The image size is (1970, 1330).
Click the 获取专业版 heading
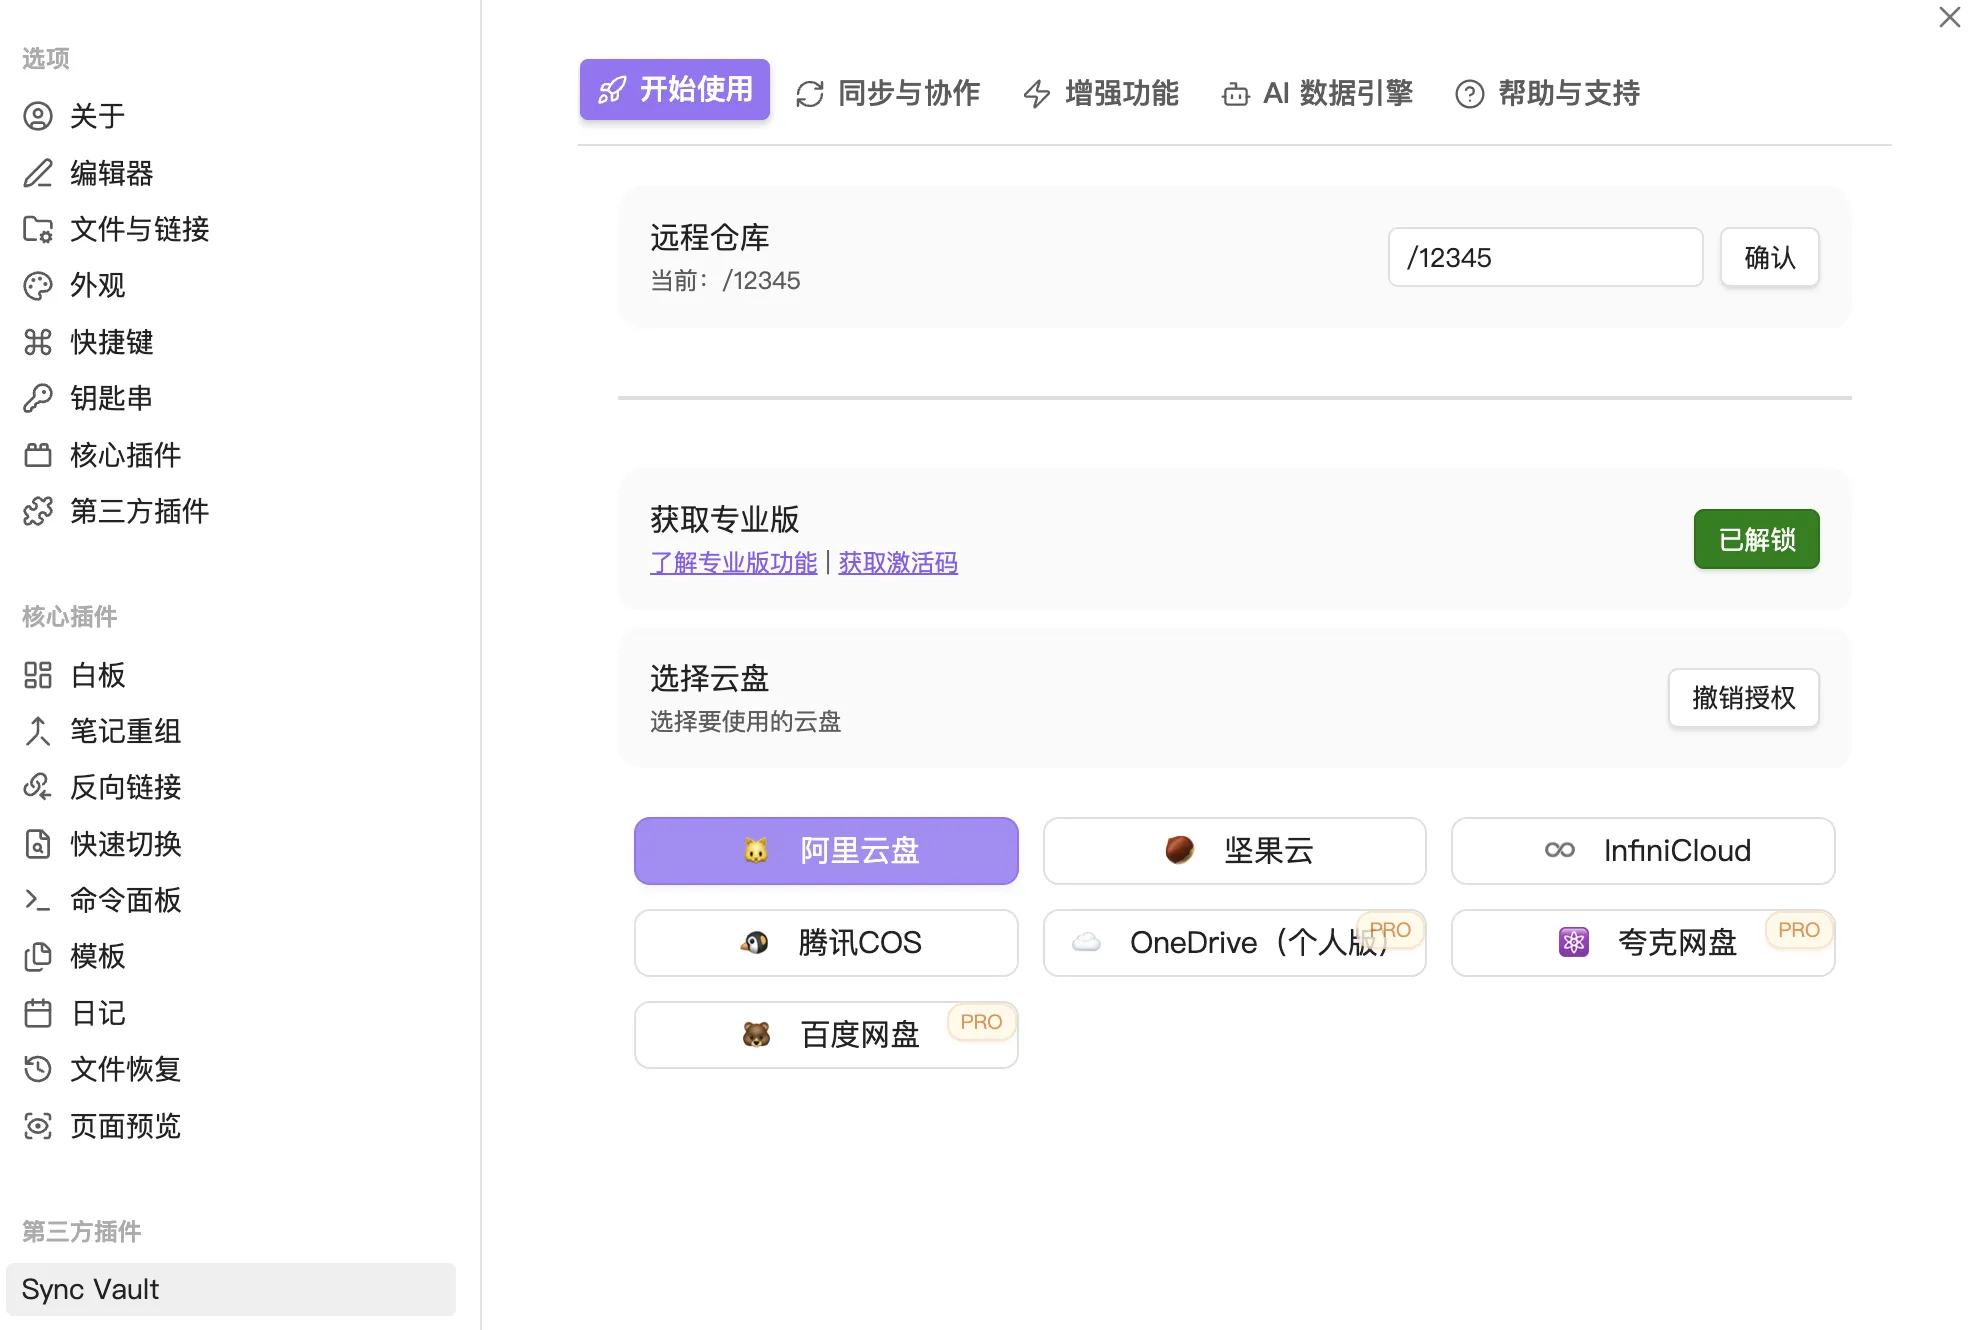pos(725,519)
